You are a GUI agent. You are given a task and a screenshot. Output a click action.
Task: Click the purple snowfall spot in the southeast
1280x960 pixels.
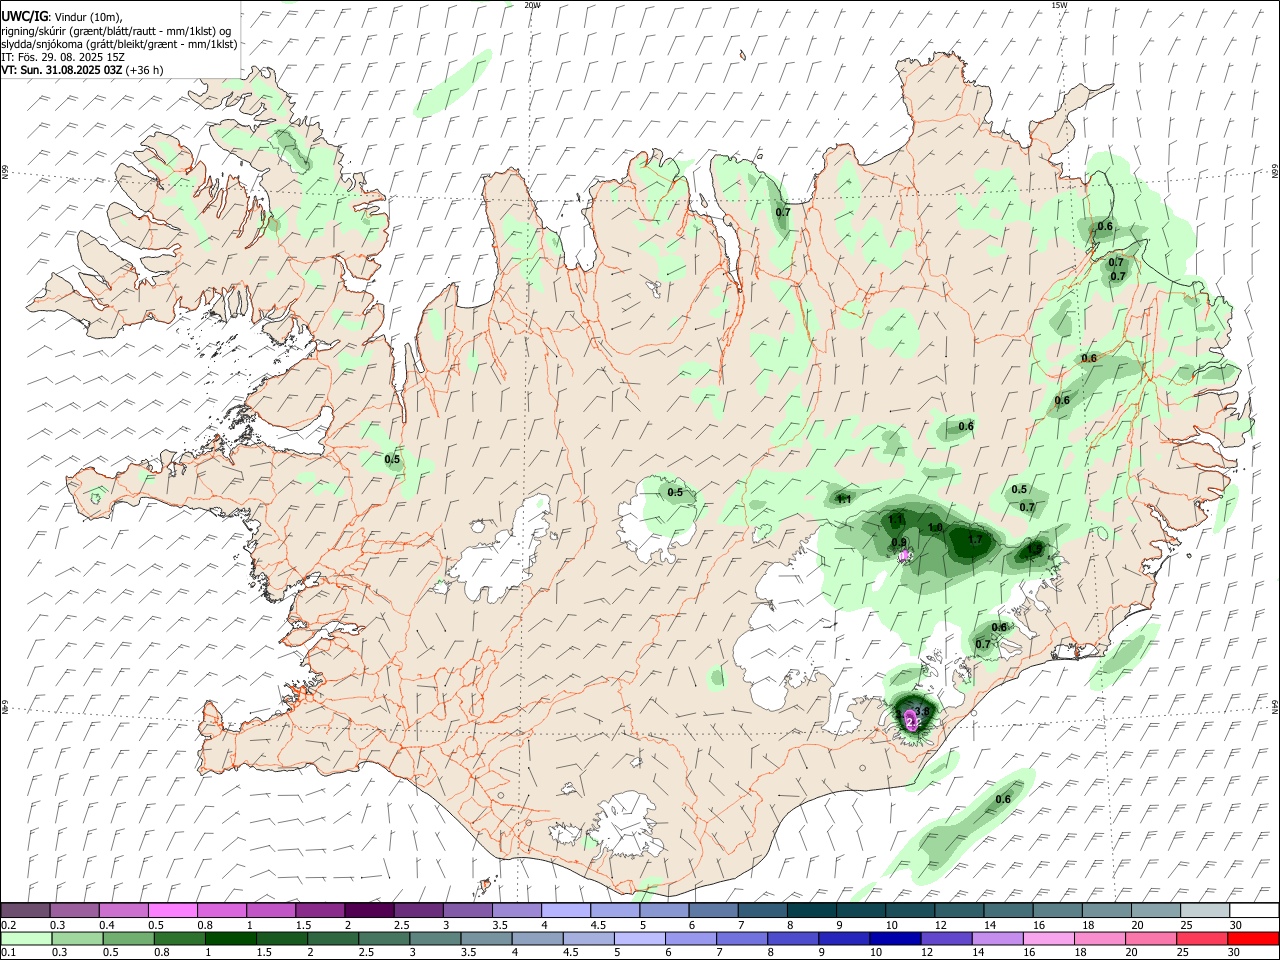pyautogui.click(x=911, y=720)
